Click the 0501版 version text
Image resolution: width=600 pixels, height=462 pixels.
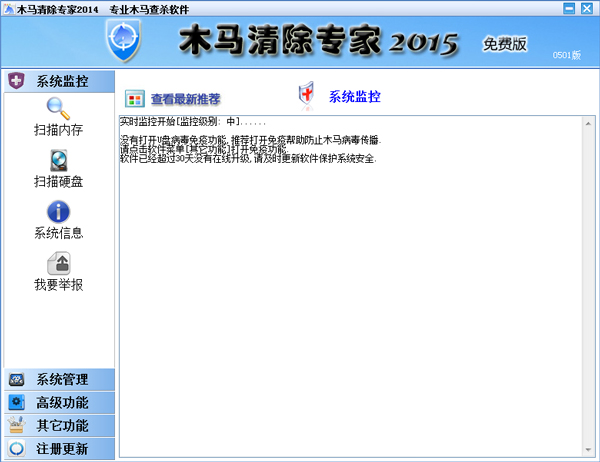tap(567, 55)
